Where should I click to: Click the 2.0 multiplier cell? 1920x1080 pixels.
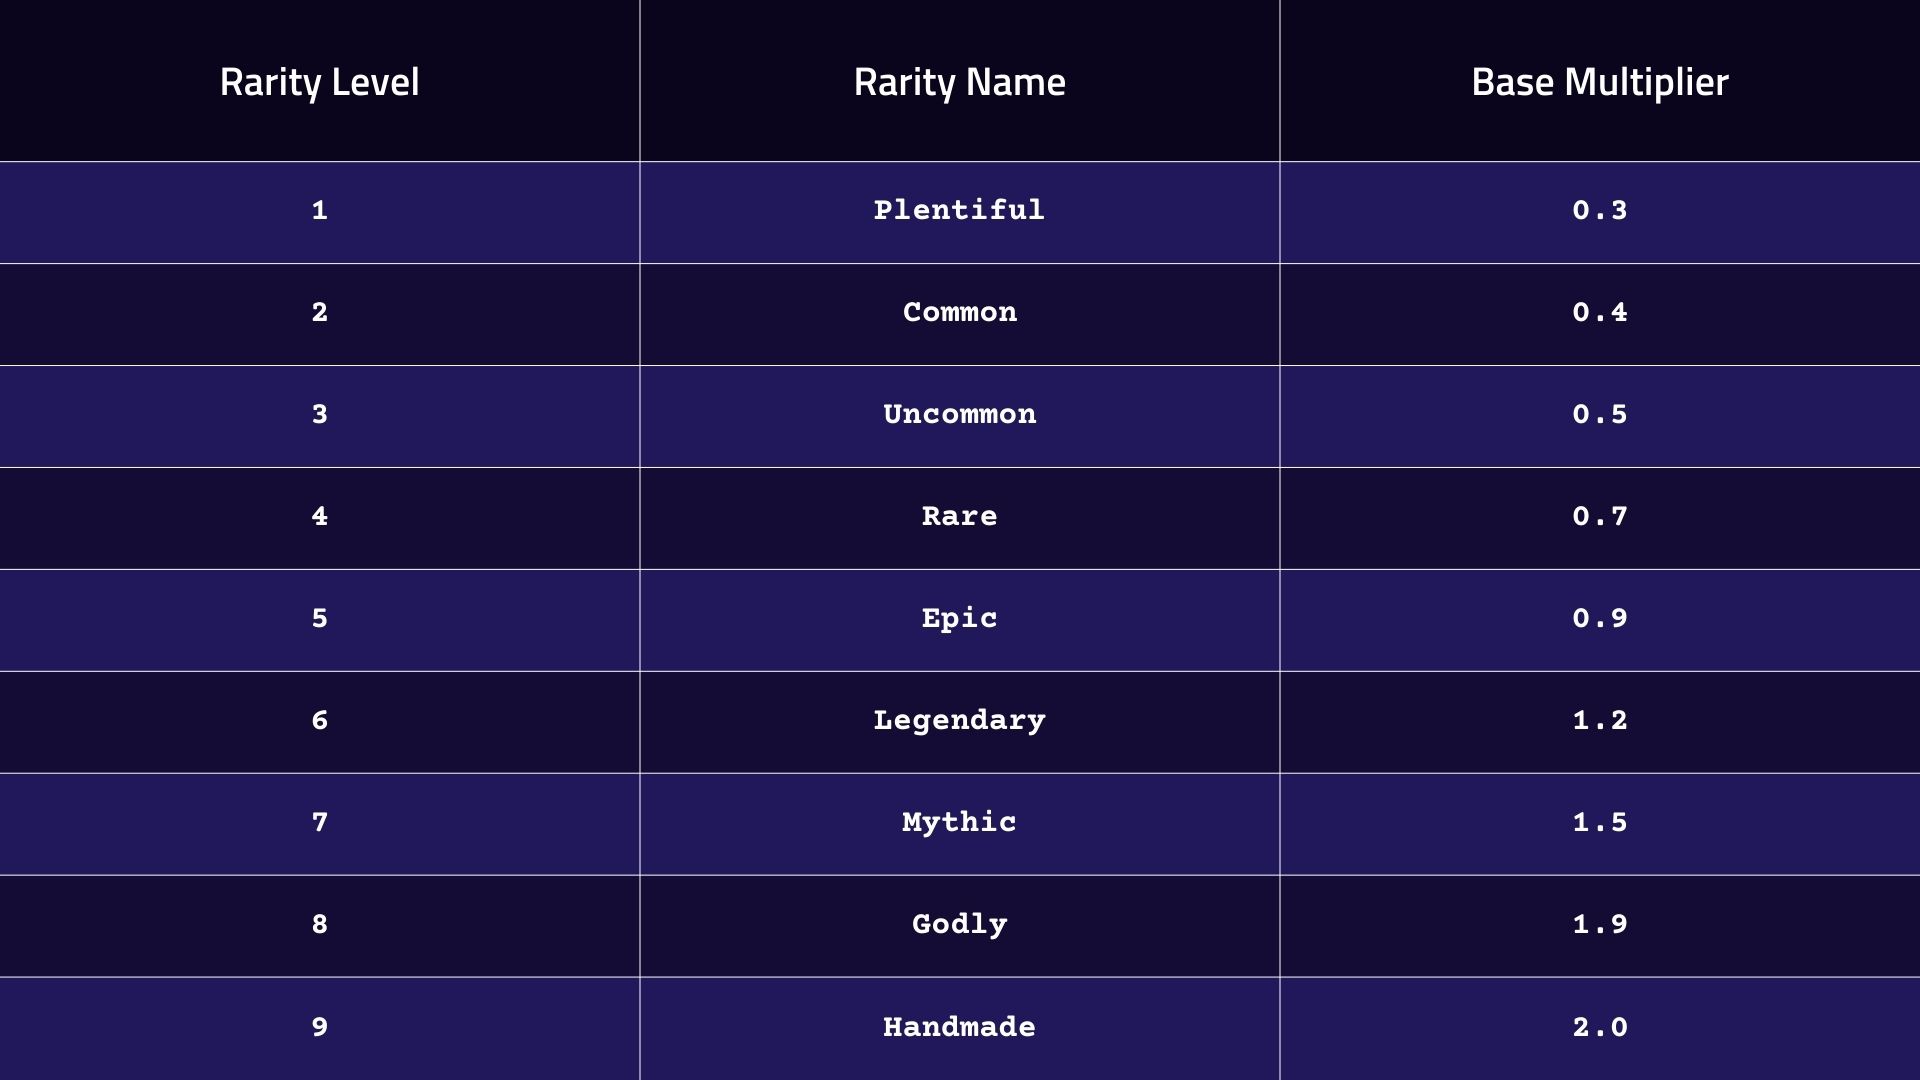point(1599,1027)
